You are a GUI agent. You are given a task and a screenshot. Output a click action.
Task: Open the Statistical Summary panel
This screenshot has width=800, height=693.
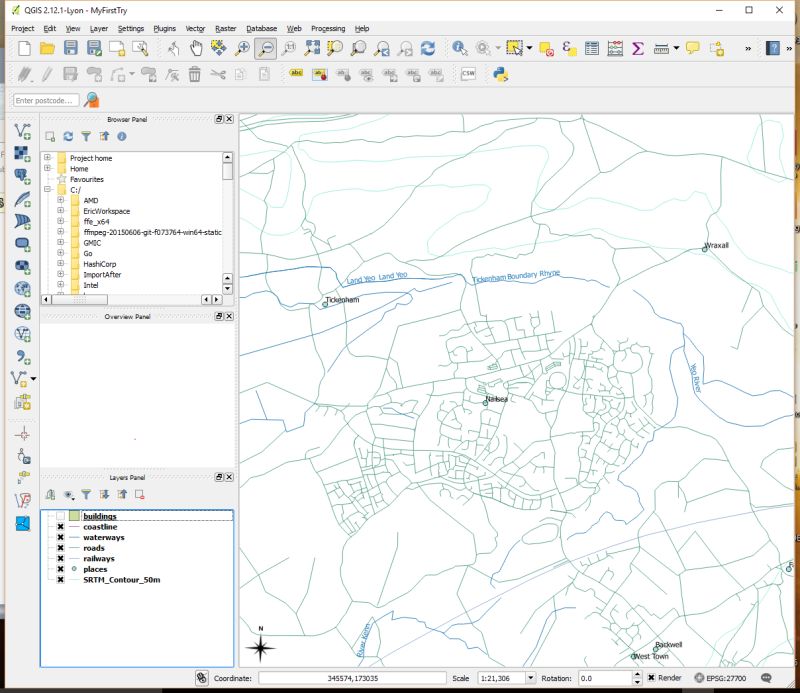tap(636, 46)
